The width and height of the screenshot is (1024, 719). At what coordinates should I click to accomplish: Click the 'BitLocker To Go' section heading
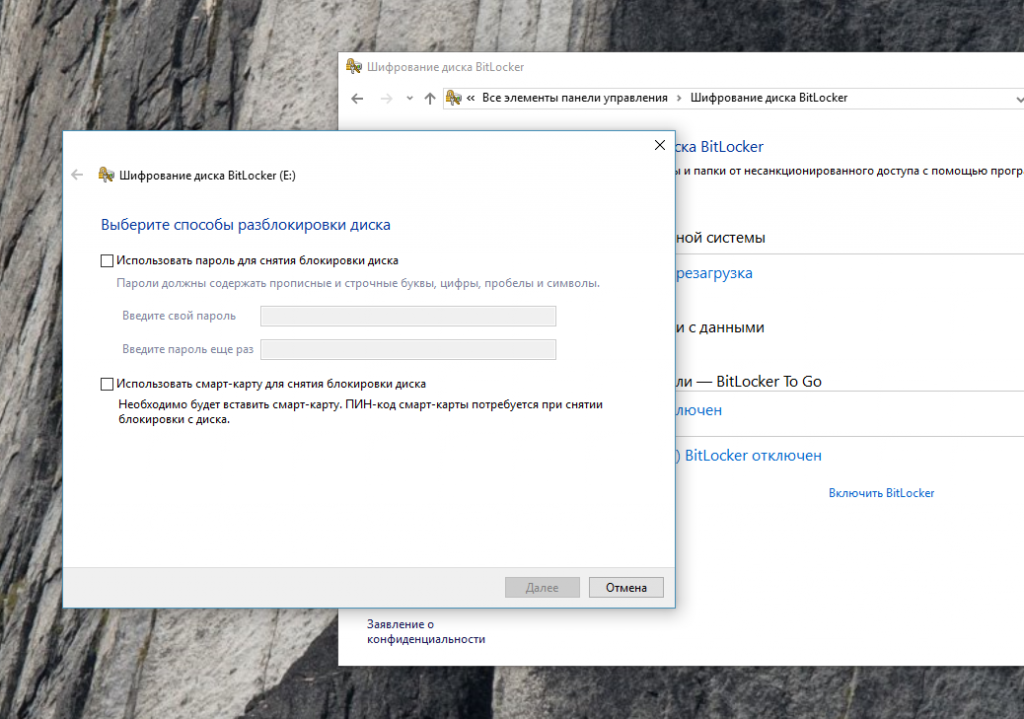749,381
